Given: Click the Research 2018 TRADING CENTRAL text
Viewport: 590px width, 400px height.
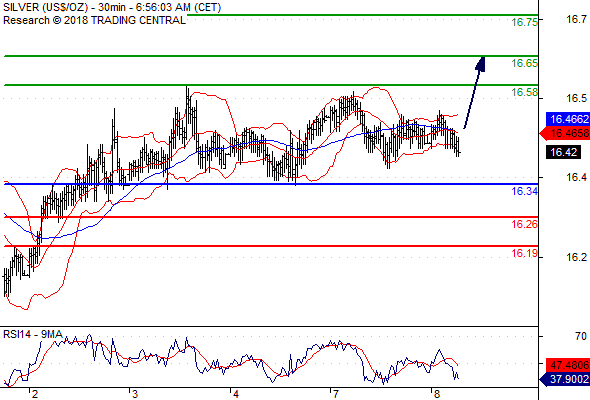Looking at the screenshot, I should pos(94,20).
